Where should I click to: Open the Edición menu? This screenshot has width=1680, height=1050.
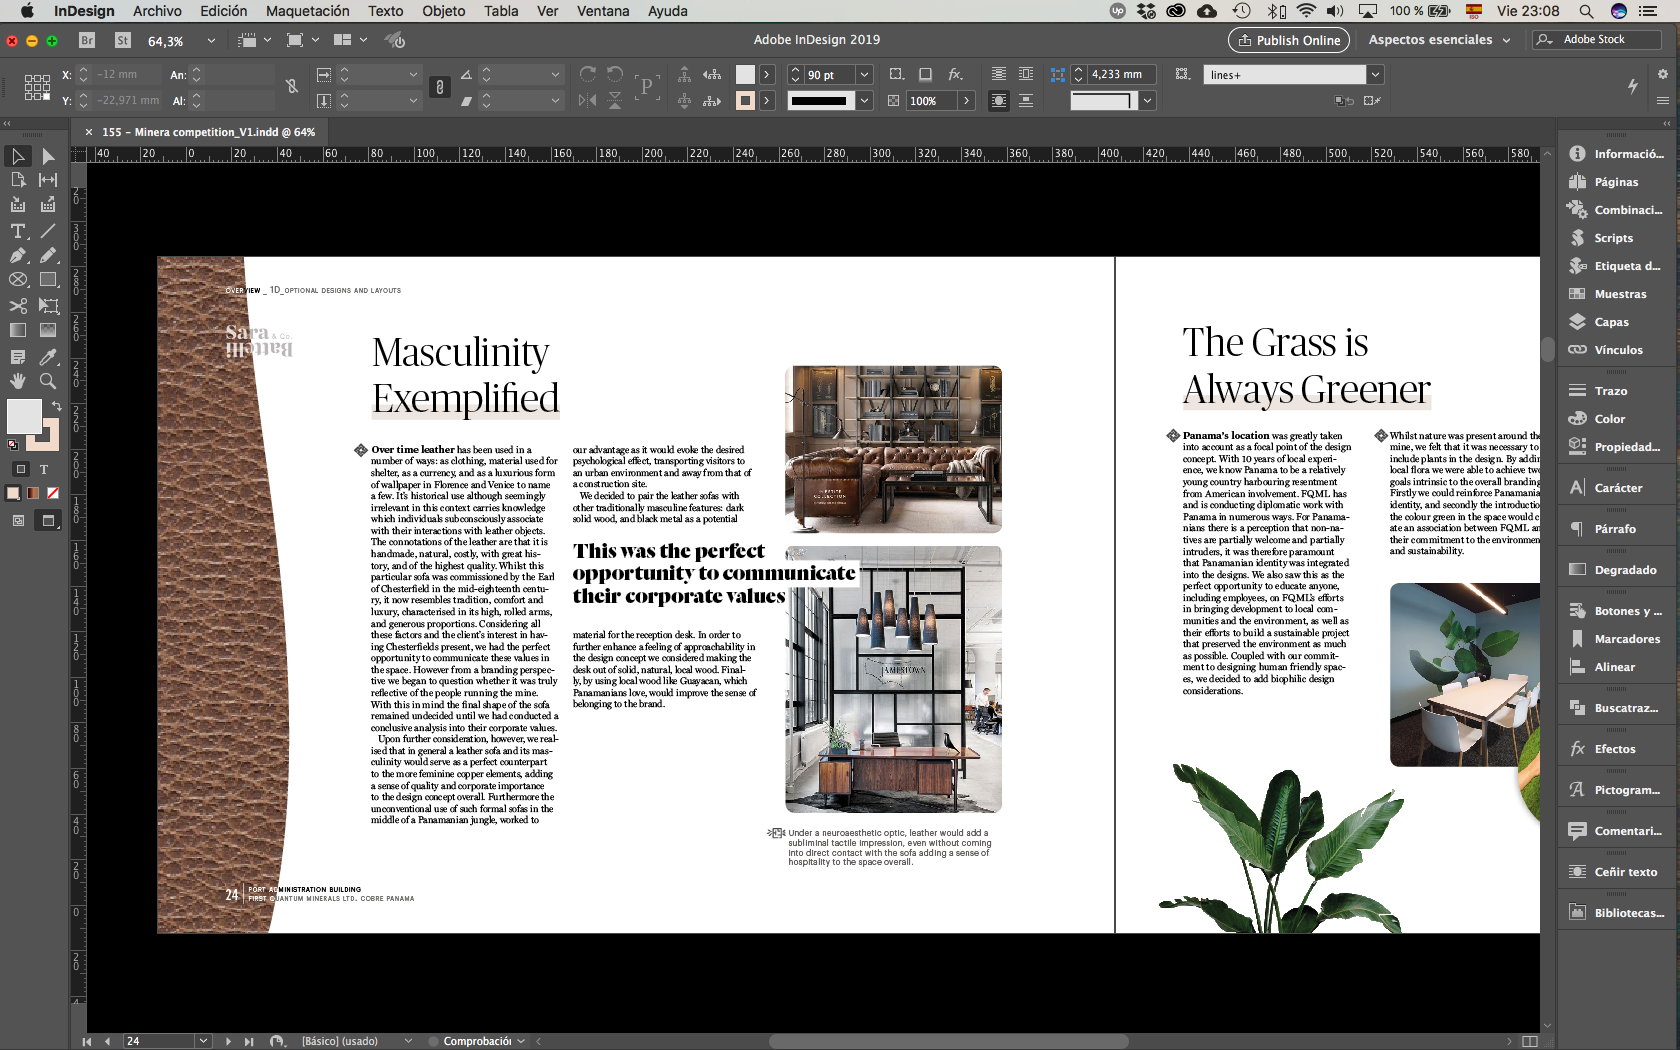coord(223,11)
